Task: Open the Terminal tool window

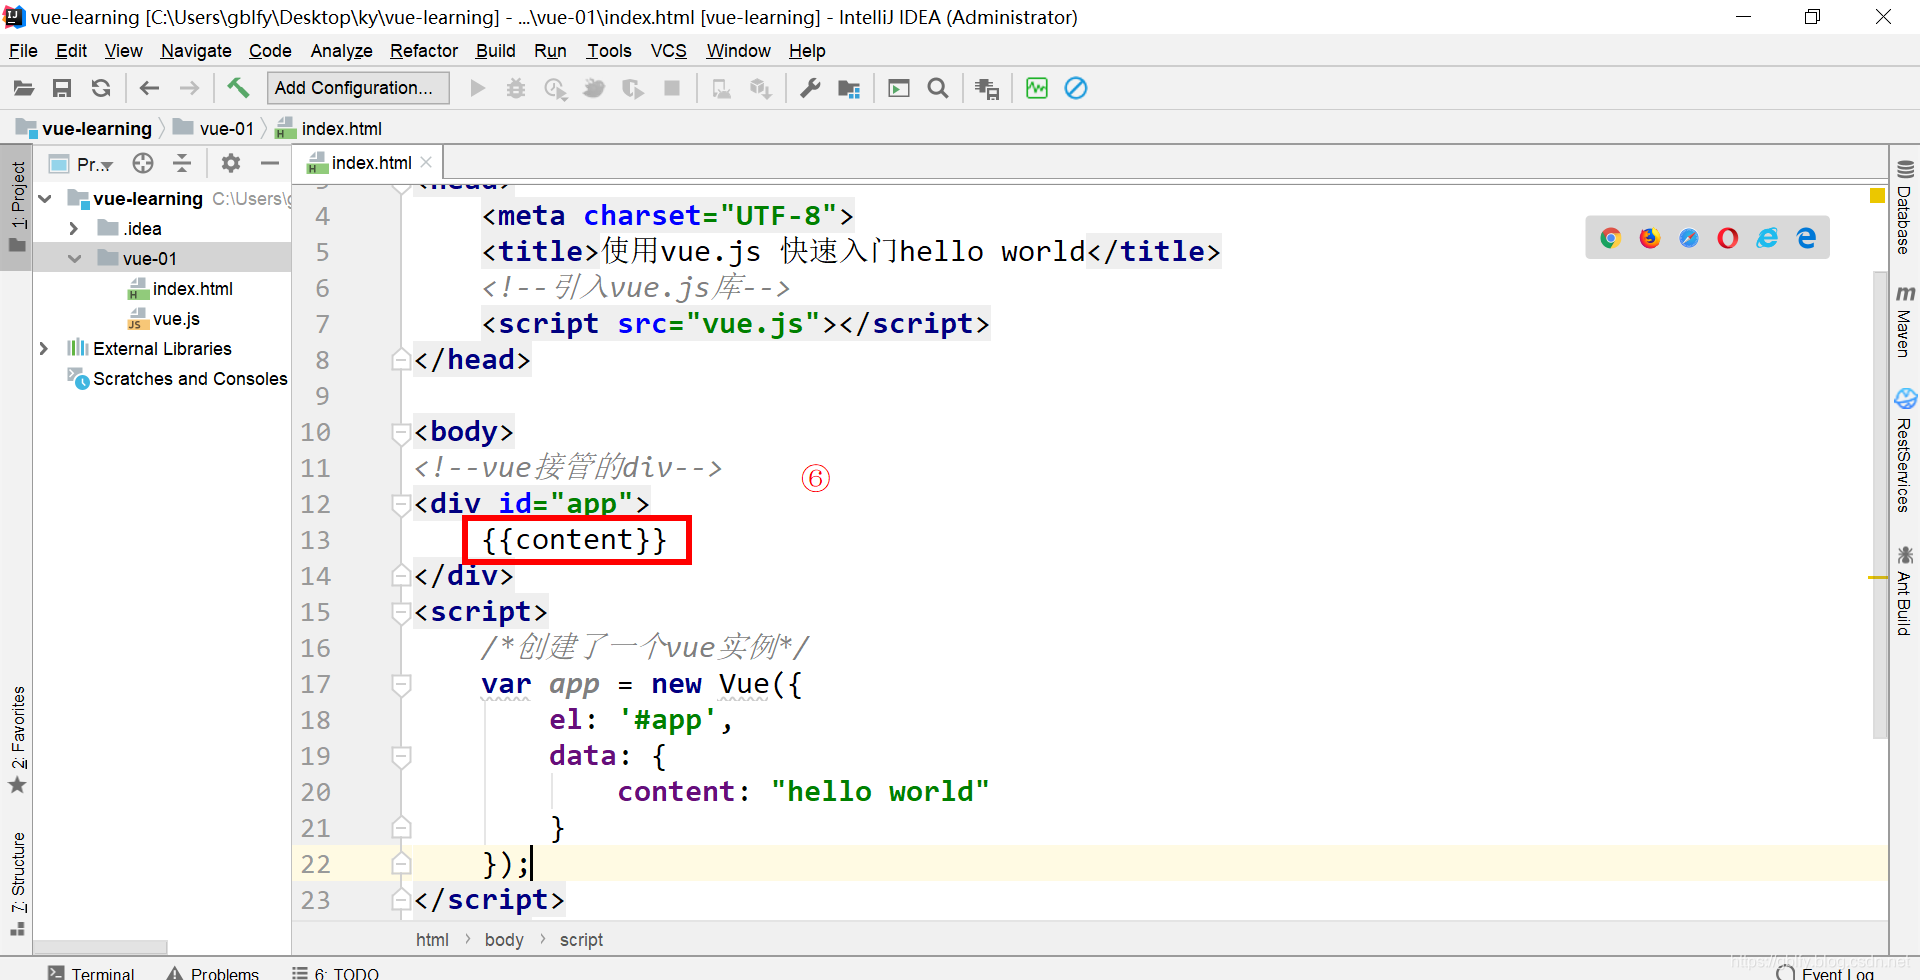Action: pos(91,972)
